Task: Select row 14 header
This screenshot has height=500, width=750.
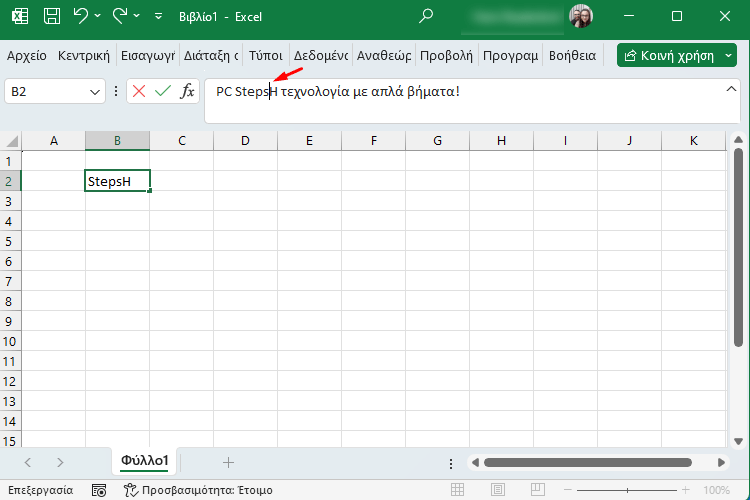Action: (x=11, y=421)
